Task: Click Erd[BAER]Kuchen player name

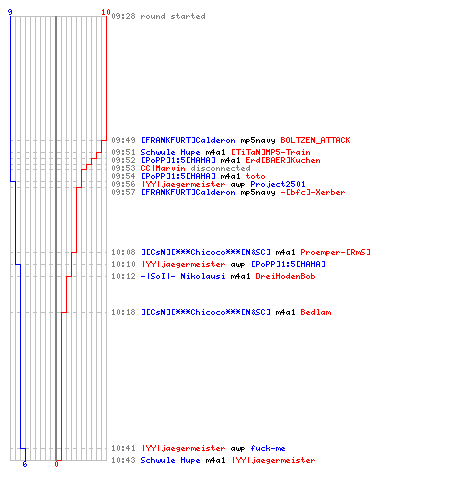Action: pos(283,160)
